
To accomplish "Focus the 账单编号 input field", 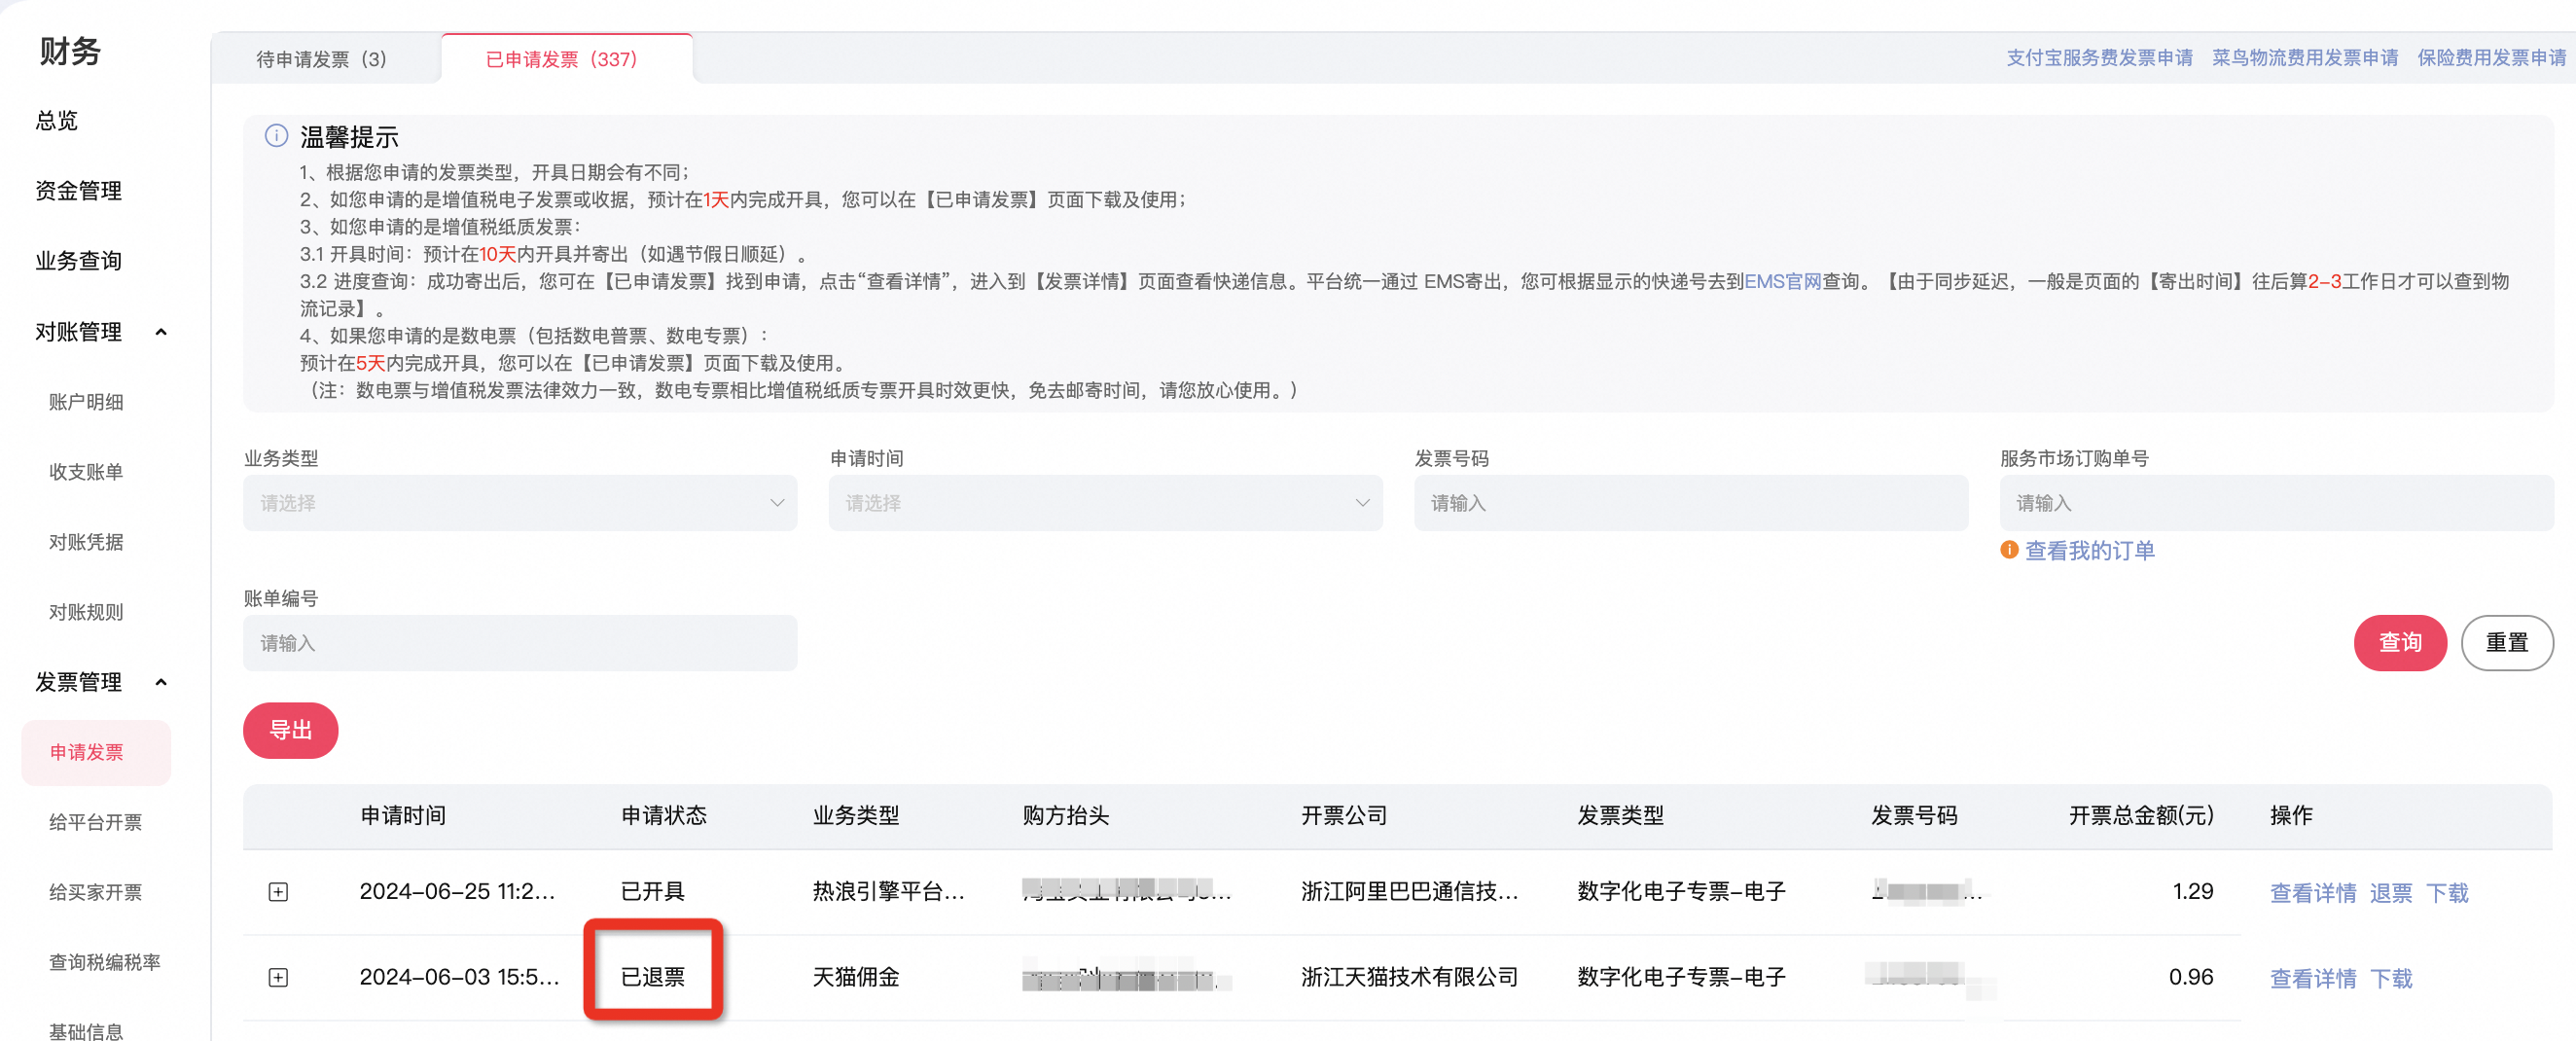I will [x=520, y=643].
